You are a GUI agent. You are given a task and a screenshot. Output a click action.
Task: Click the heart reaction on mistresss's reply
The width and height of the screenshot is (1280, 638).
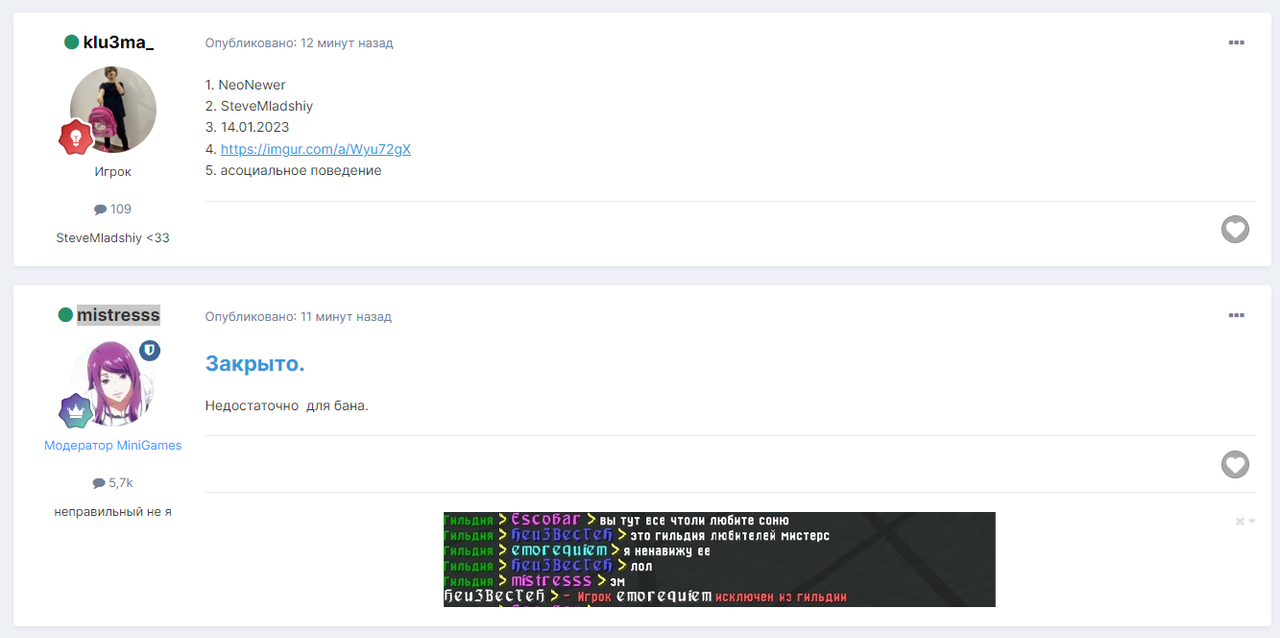1235,464
